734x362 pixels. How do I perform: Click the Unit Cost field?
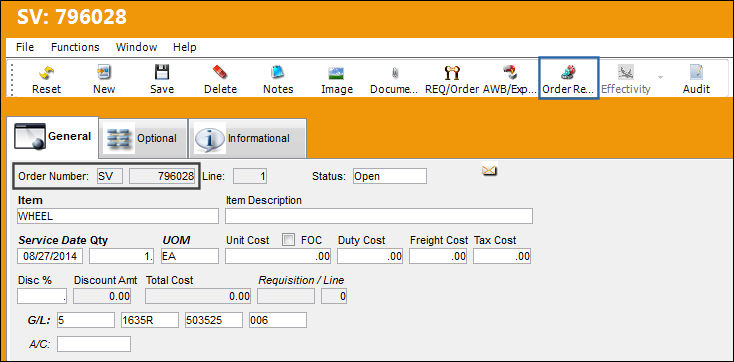tap(278, 256)
